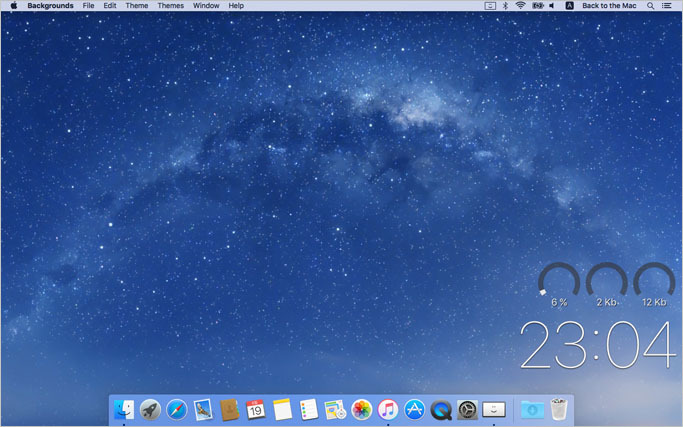Open the Backgrounds application menu
The image size is (683, 427).
50,6
